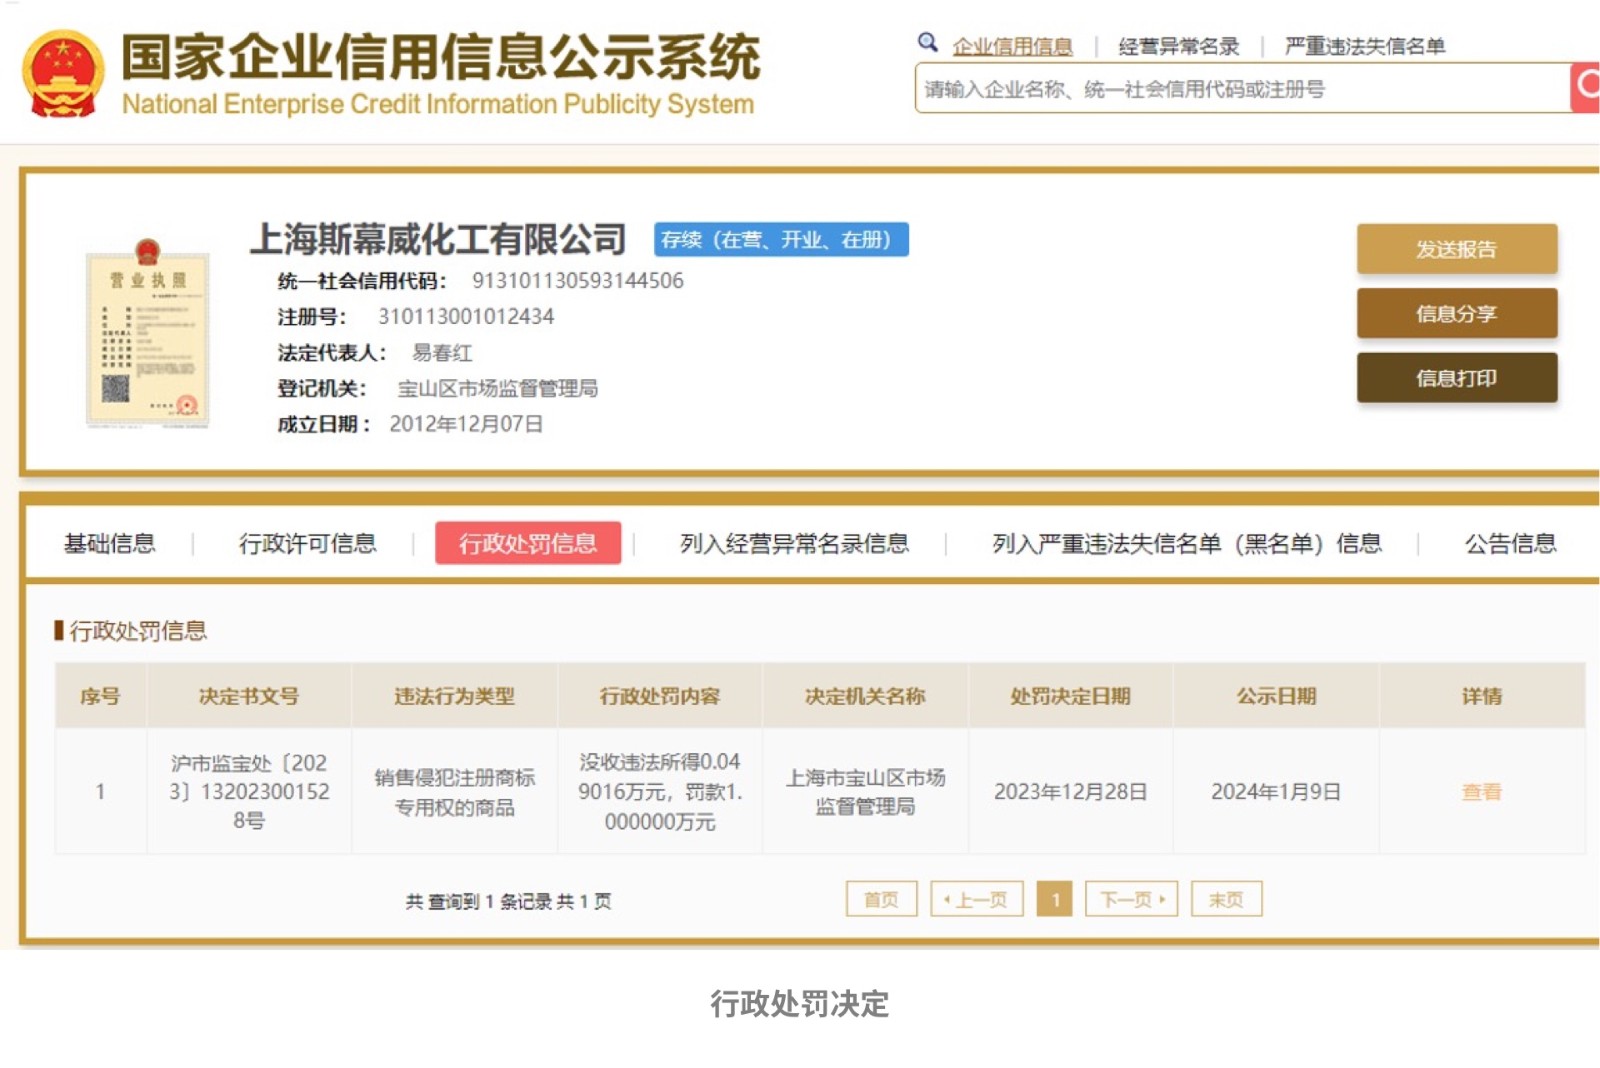
Task: Click the site title 国家企业信用信息公示系统
Action: [x=440, y=57]
